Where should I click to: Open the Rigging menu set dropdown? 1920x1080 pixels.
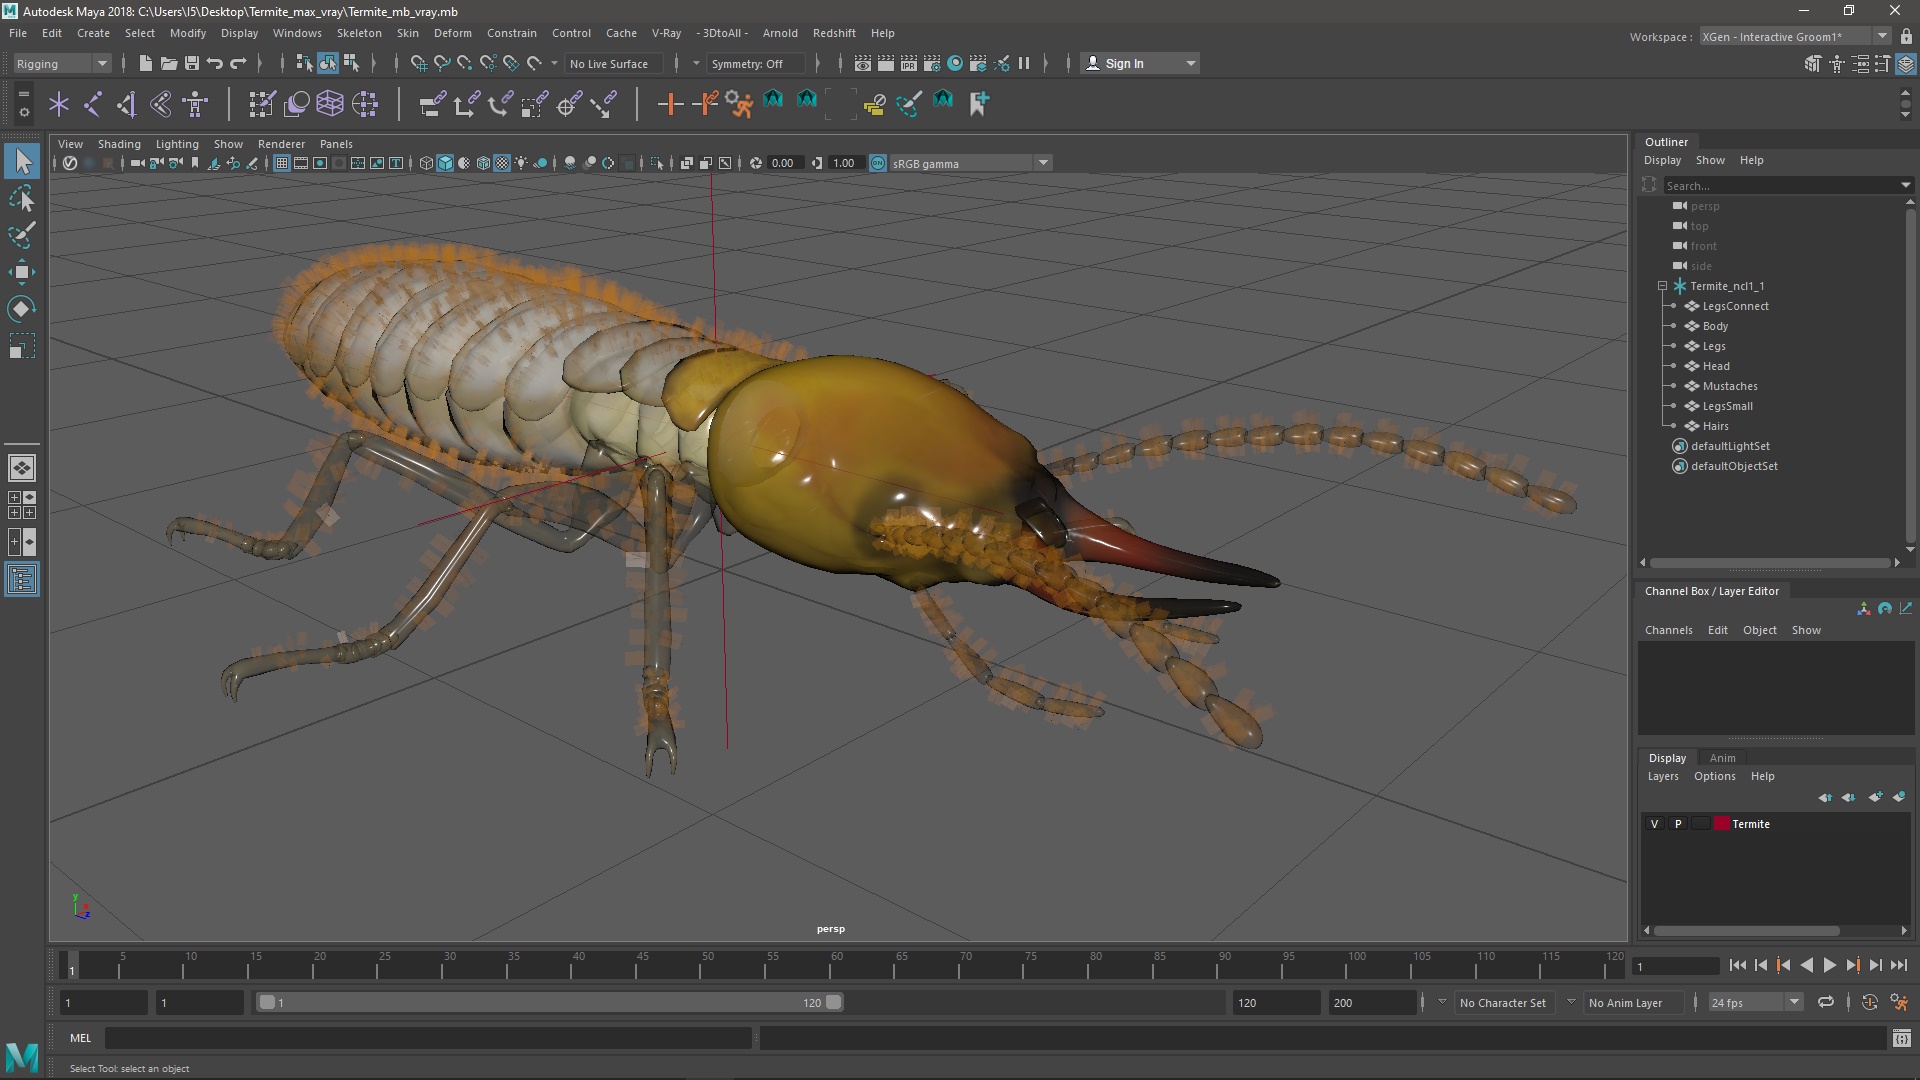62,63
